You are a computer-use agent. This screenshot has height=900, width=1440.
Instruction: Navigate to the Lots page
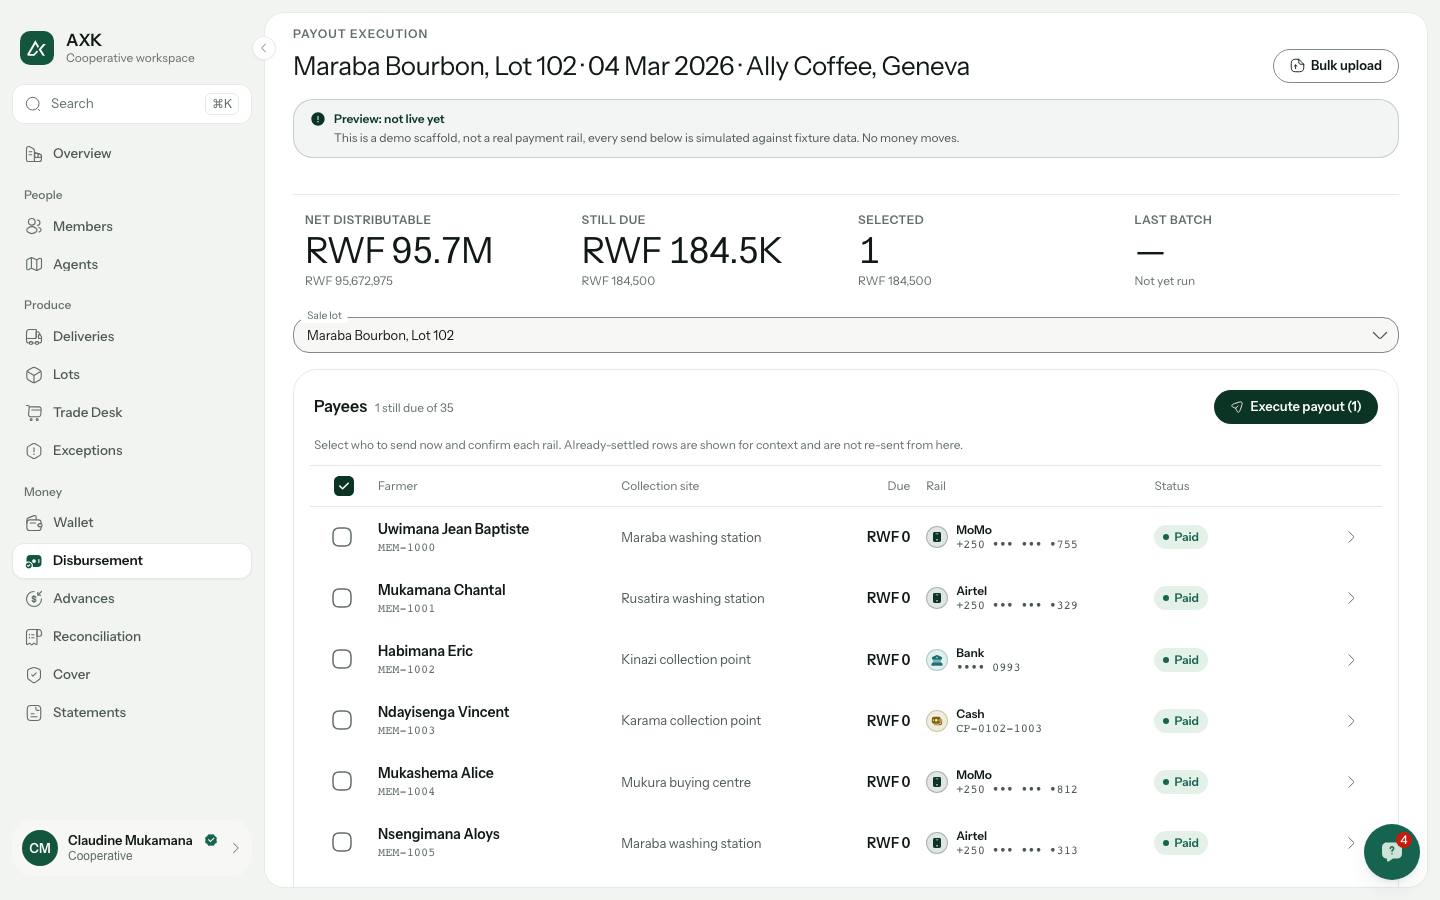(132, 375)
